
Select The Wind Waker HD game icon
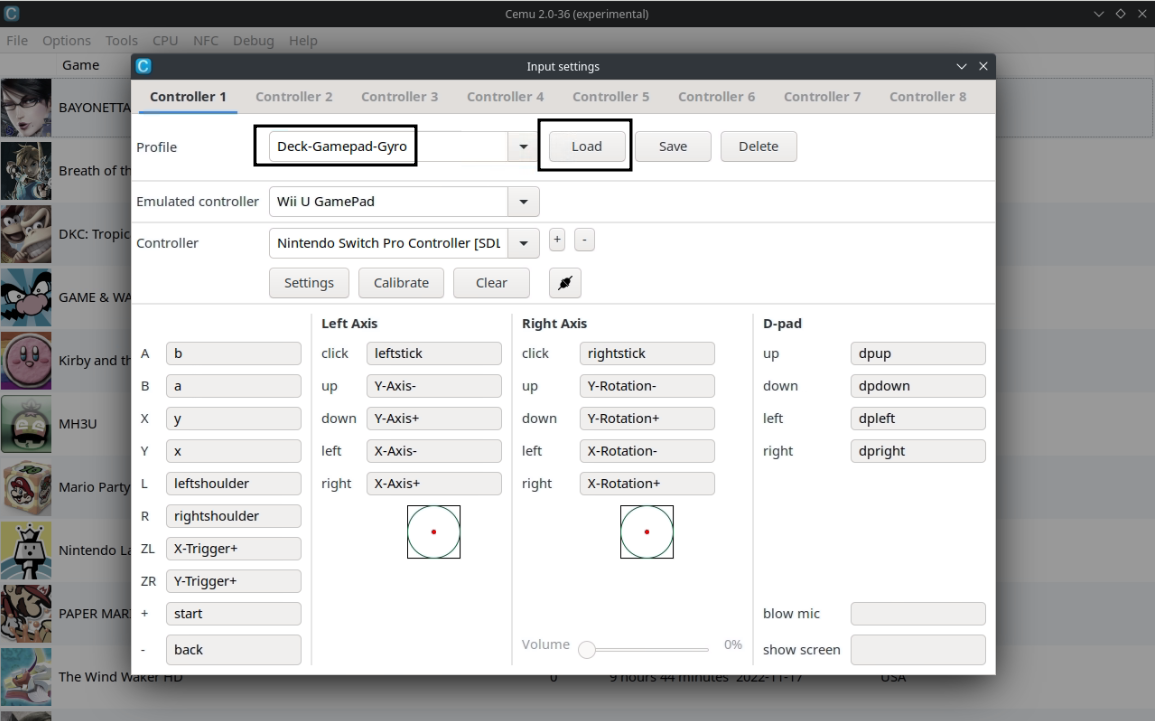pos(27,677)
